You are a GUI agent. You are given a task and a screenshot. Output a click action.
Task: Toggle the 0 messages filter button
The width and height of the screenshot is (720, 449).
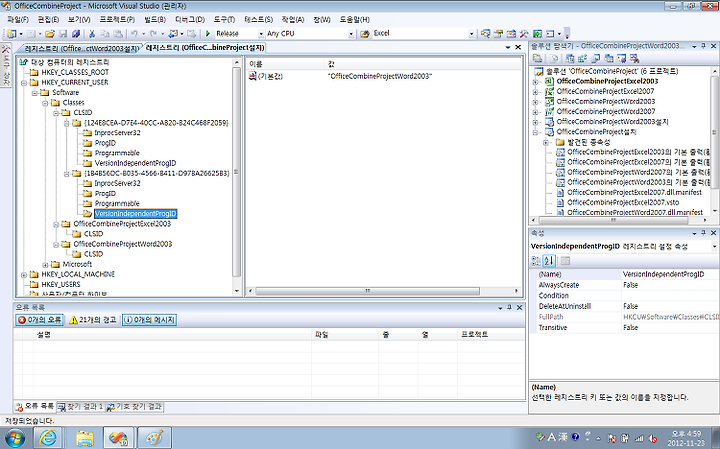click(149, 320)
